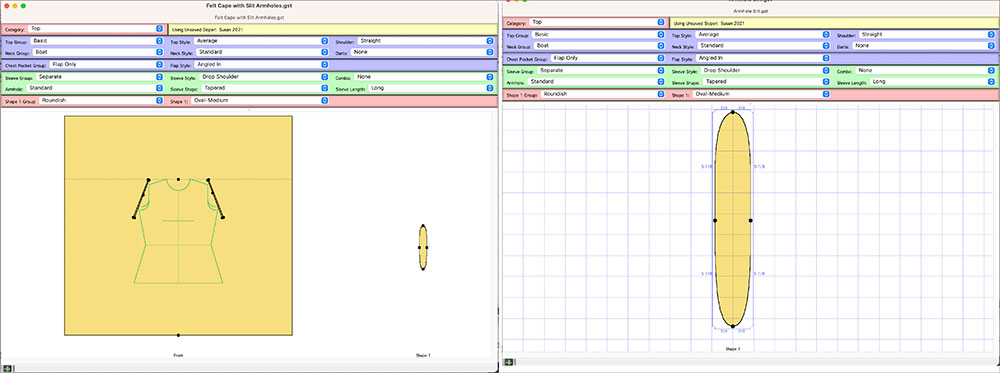Click the green icon at left window's bottom-left
The height and width of the screenshot is (373, 1000).
[x=8, y=369]
